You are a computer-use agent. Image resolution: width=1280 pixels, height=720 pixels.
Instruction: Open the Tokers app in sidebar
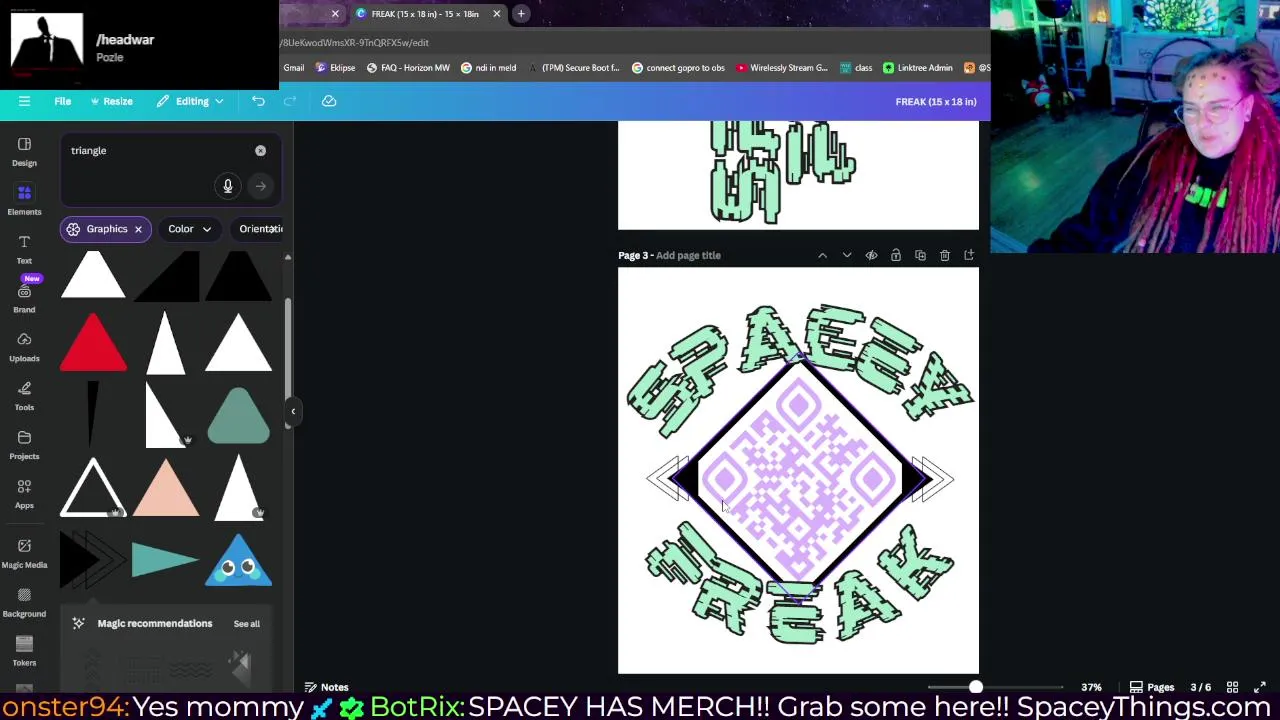tap(24, 651)
